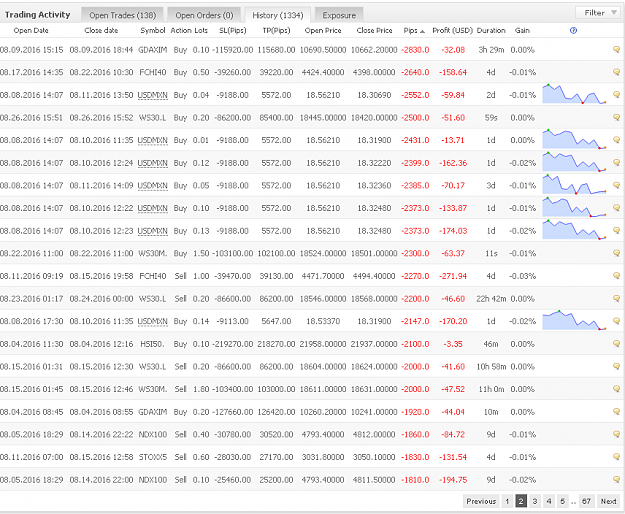Viewport: 625px width, 514px height.
Task: Open comment icon for WS30.L -2500.0 trade
Action: tap(616, 118)
